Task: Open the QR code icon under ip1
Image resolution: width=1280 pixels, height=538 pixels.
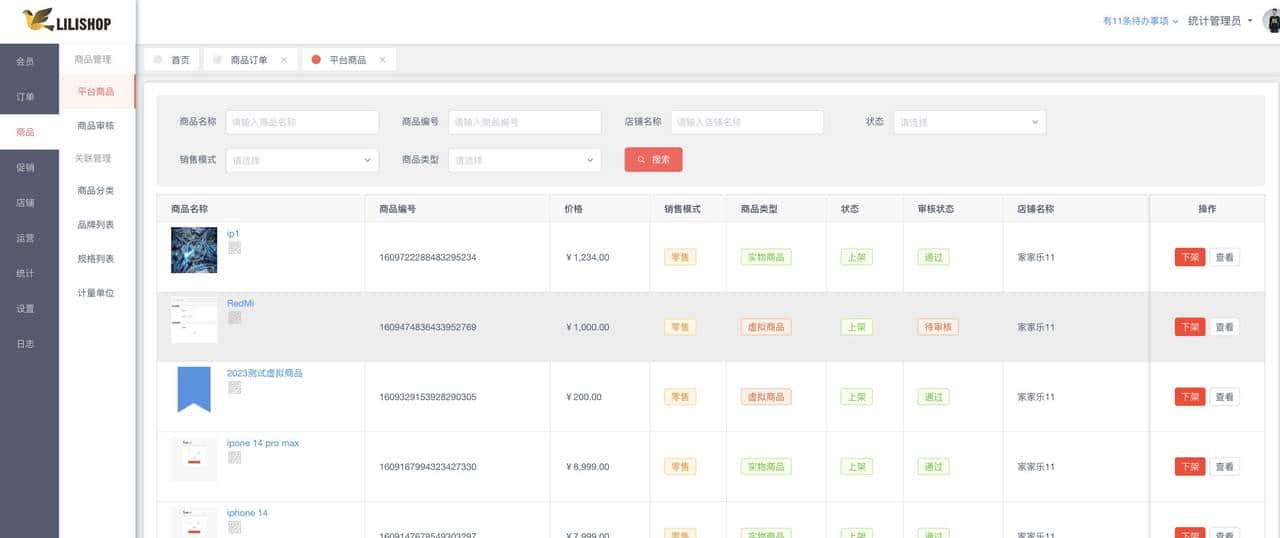Action: 234,248
